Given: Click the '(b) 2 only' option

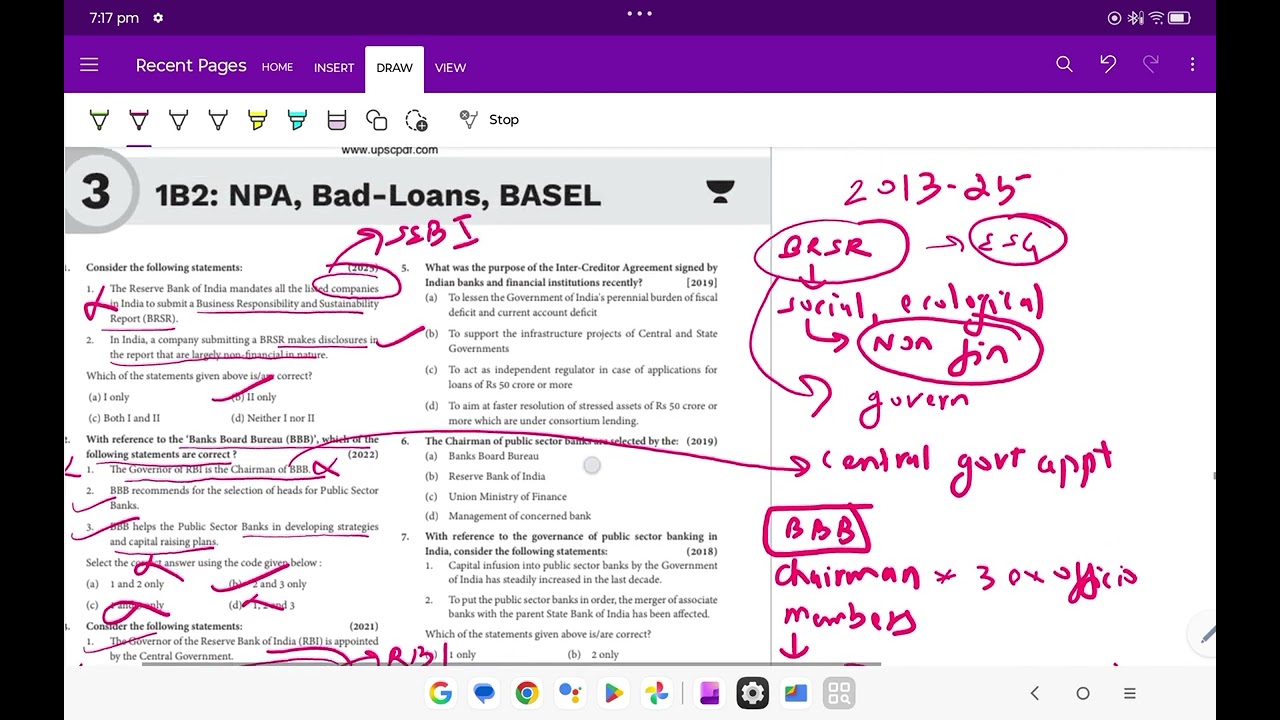Looking at the screenshot, I should tap(593, 655).
